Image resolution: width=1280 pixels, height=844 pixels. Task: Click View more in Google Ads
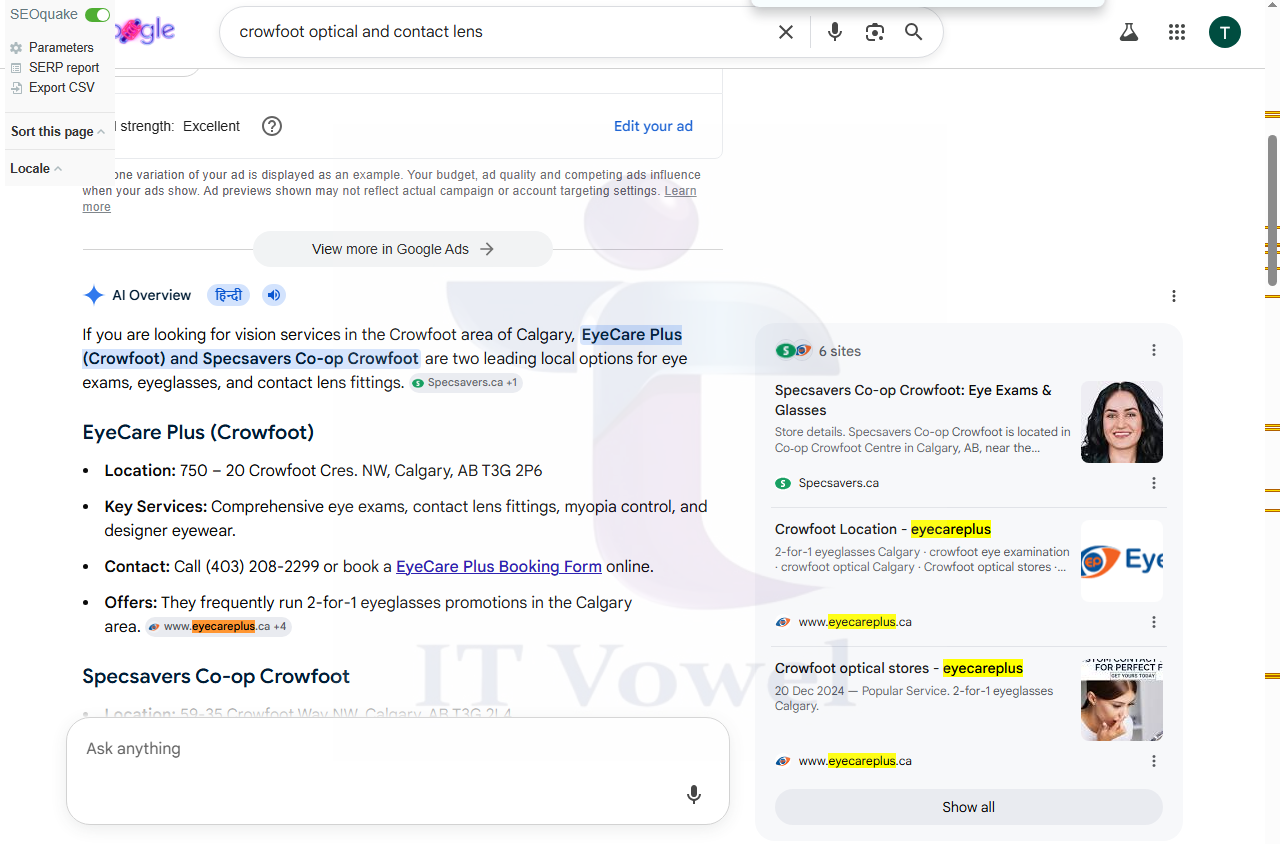click(403, 249)
